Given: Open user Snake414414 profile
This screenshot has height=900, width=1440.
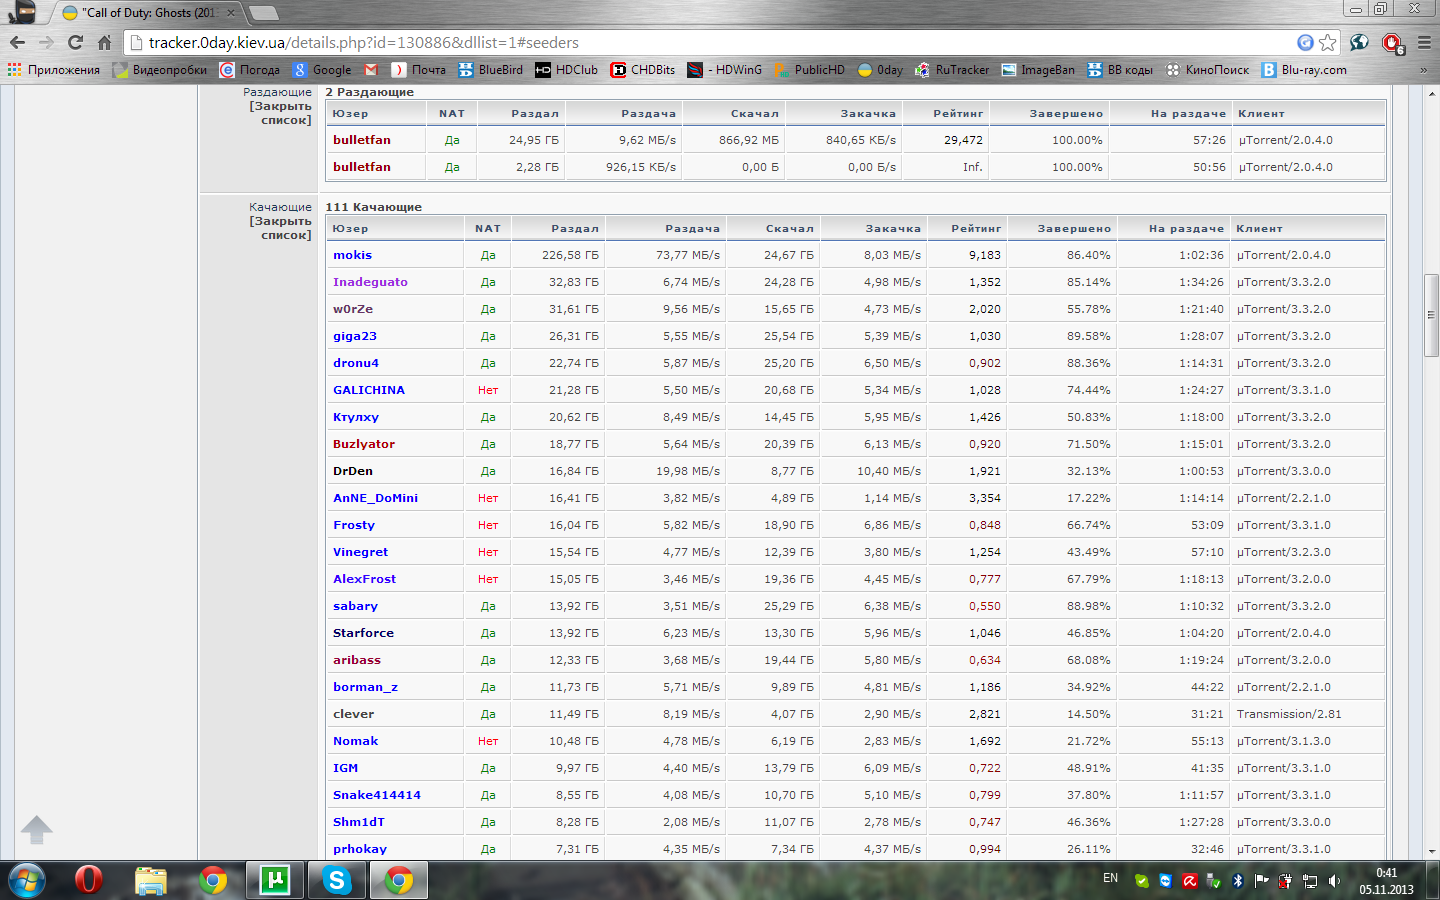Looking at the screenshot, I should 377,795.
